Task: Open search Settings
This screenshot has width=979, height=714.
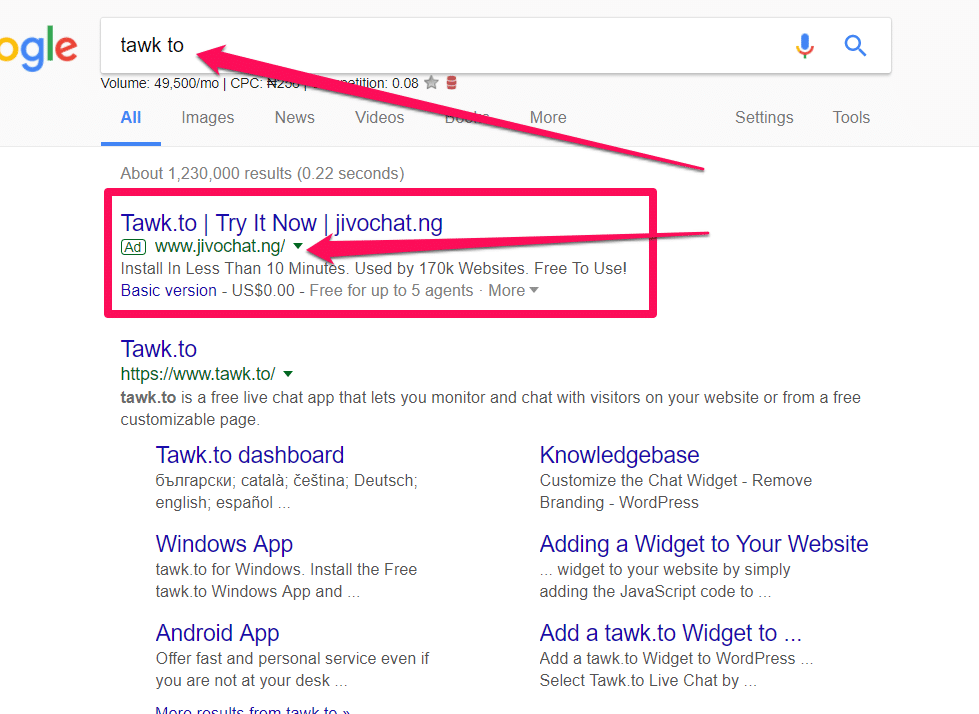Action: pyautogui.click(x=764, y=117)
